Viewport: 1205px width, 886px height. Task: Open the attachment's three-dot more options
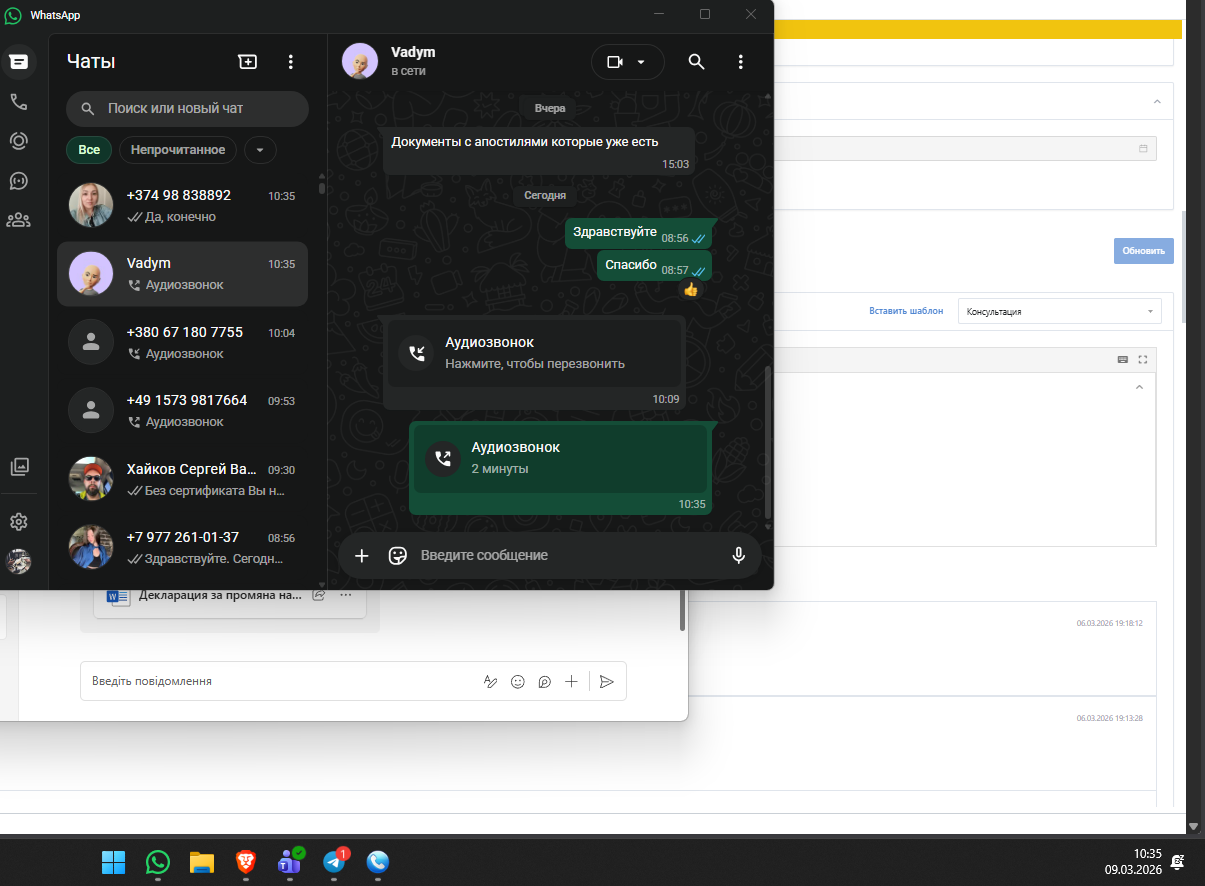(x=346, y=595)
